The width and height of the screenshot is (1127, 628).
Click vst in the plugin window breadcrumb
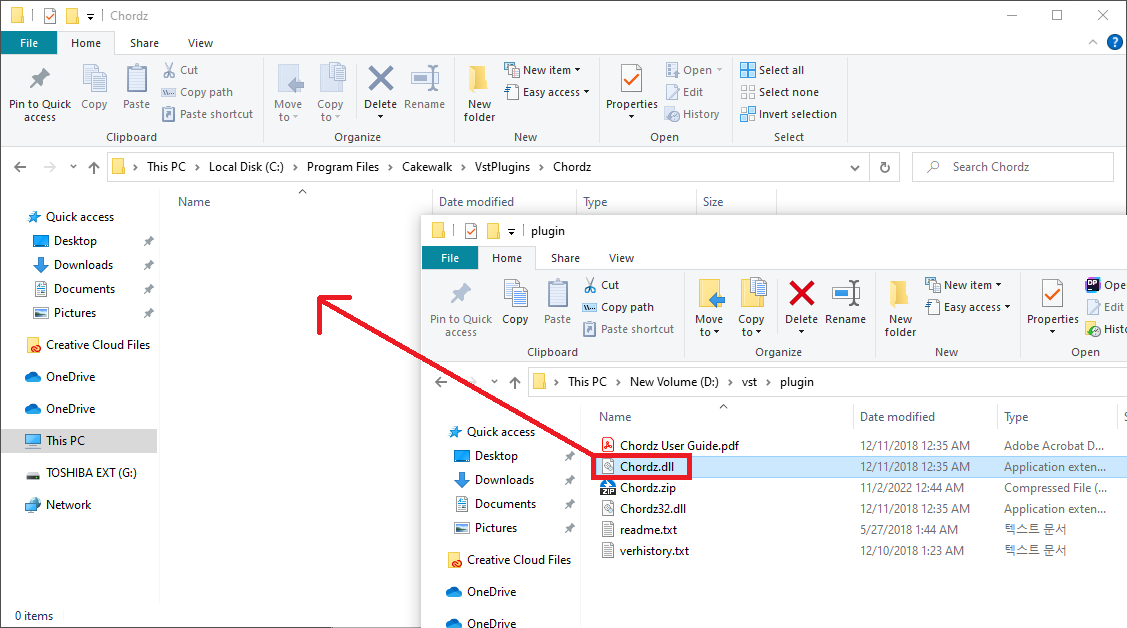(x=749, y=382)
